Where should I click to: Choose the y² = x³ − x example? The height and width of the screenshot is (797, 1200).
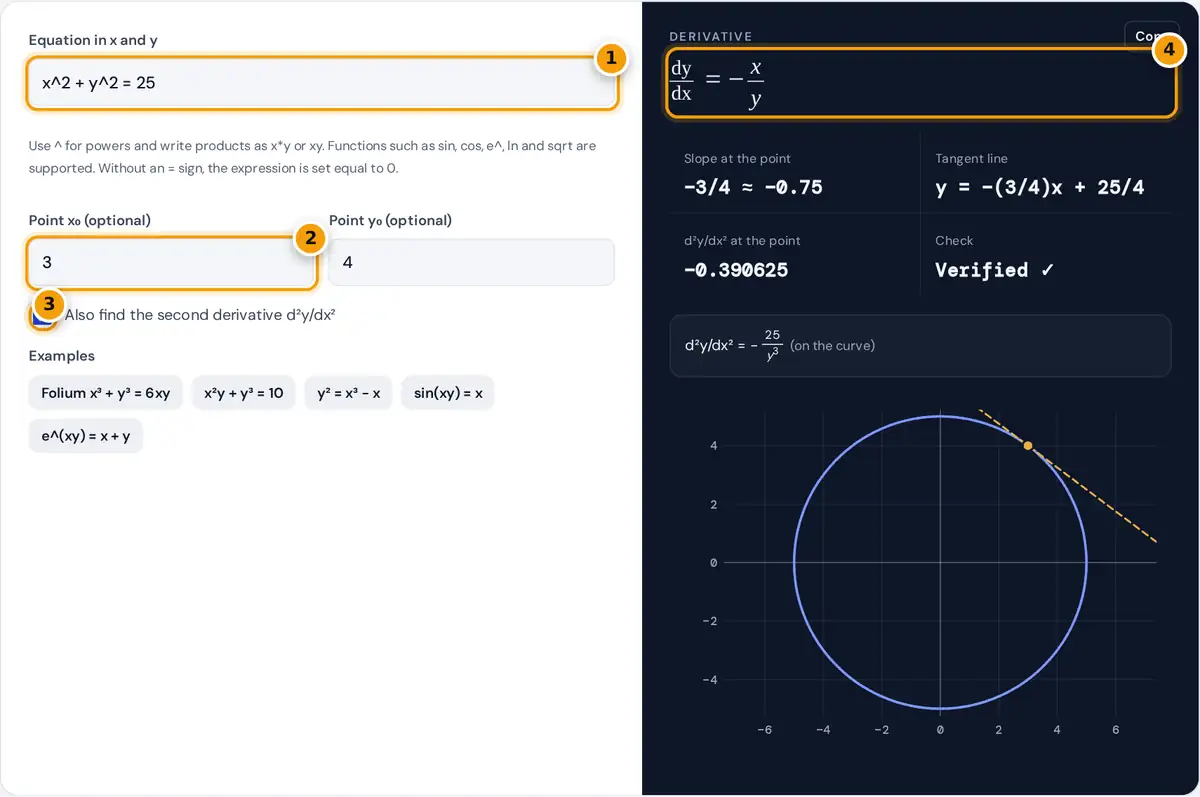click(x=349, y=393)
